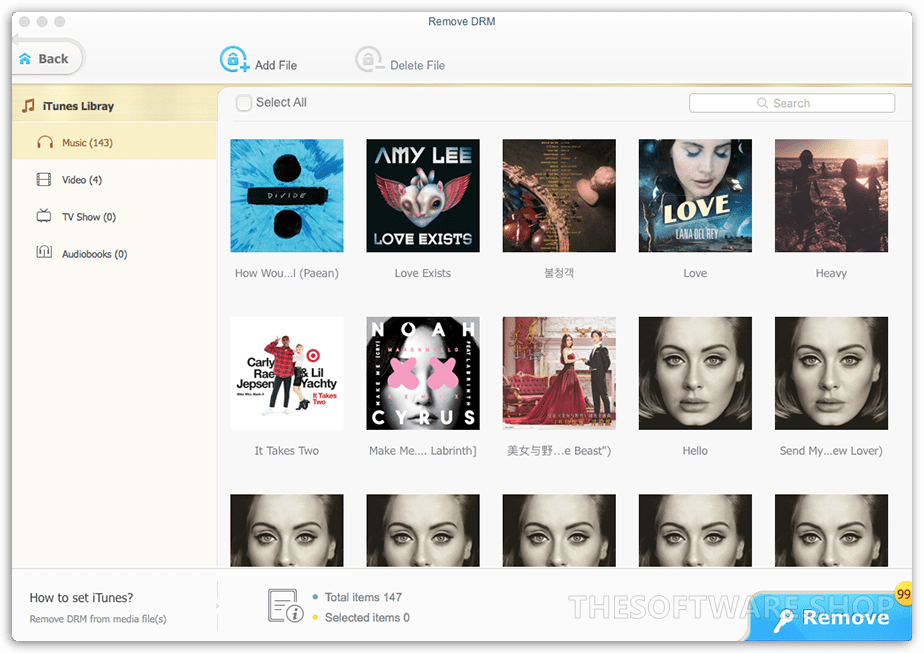Select the 불청객 album cover thumbnail

pos(559,196)
